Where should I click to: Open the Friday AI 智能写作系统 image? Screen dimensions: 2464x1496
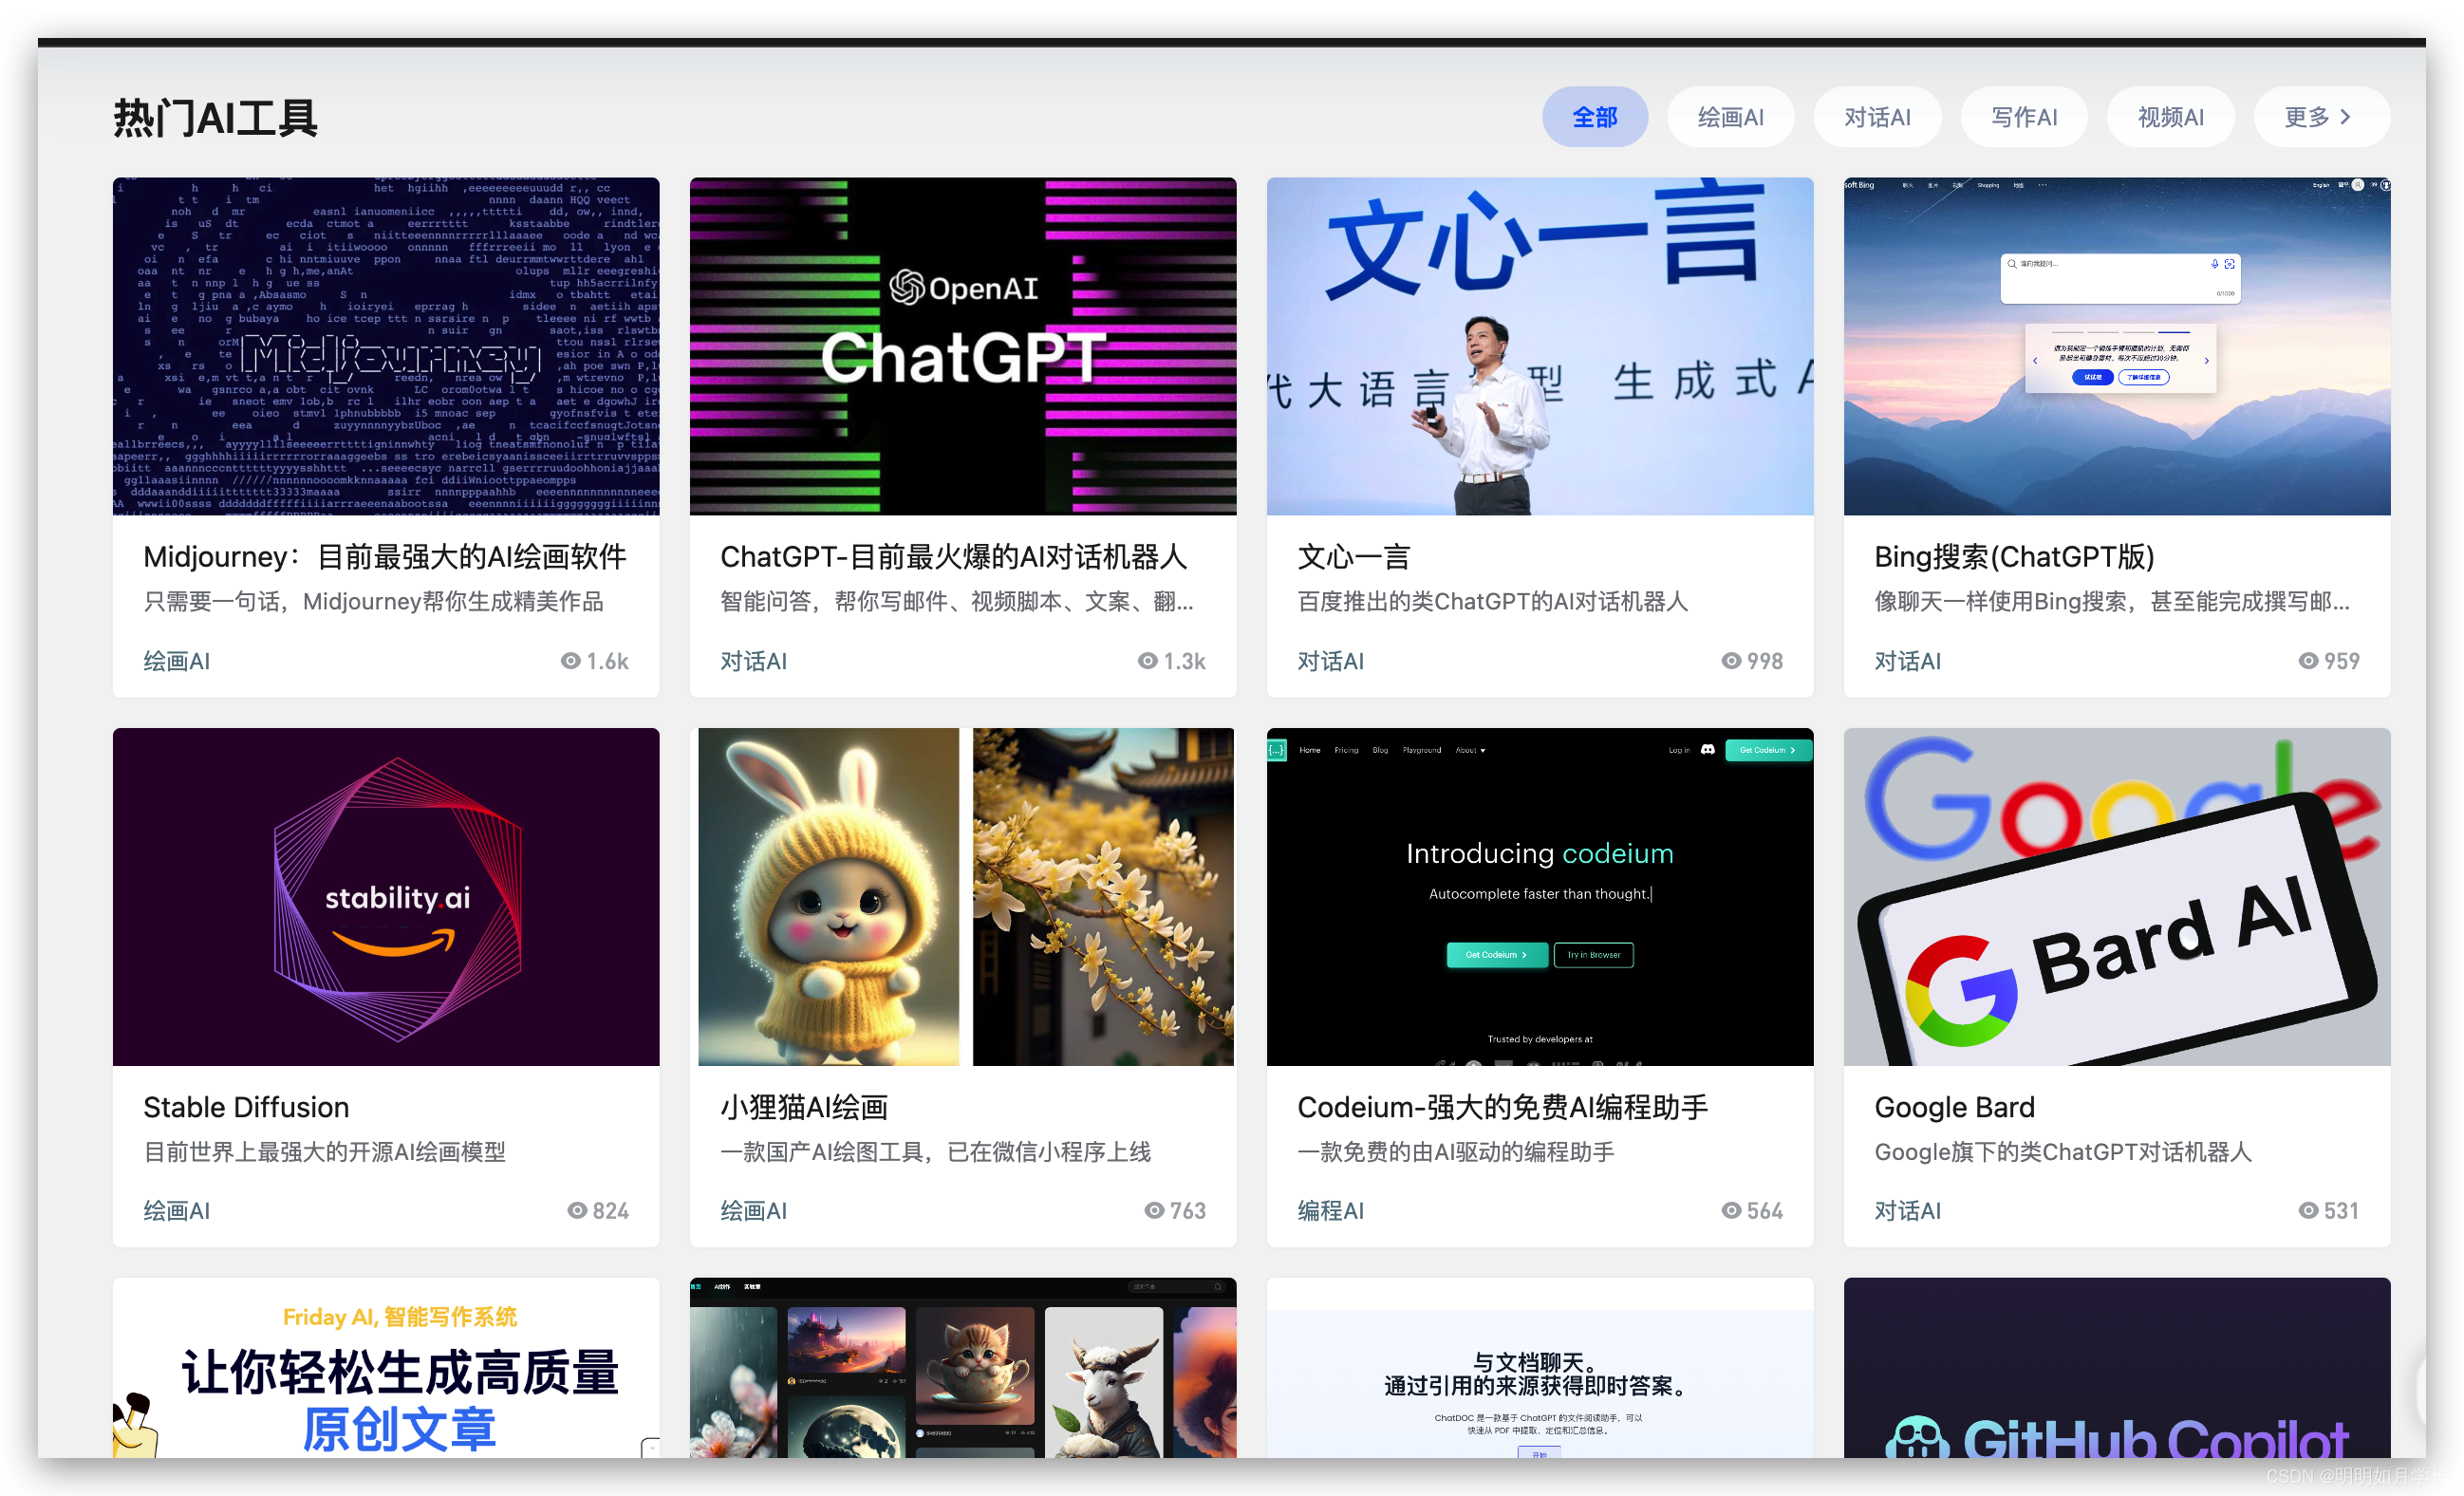pyautogui.click(x=386, y=1367)
